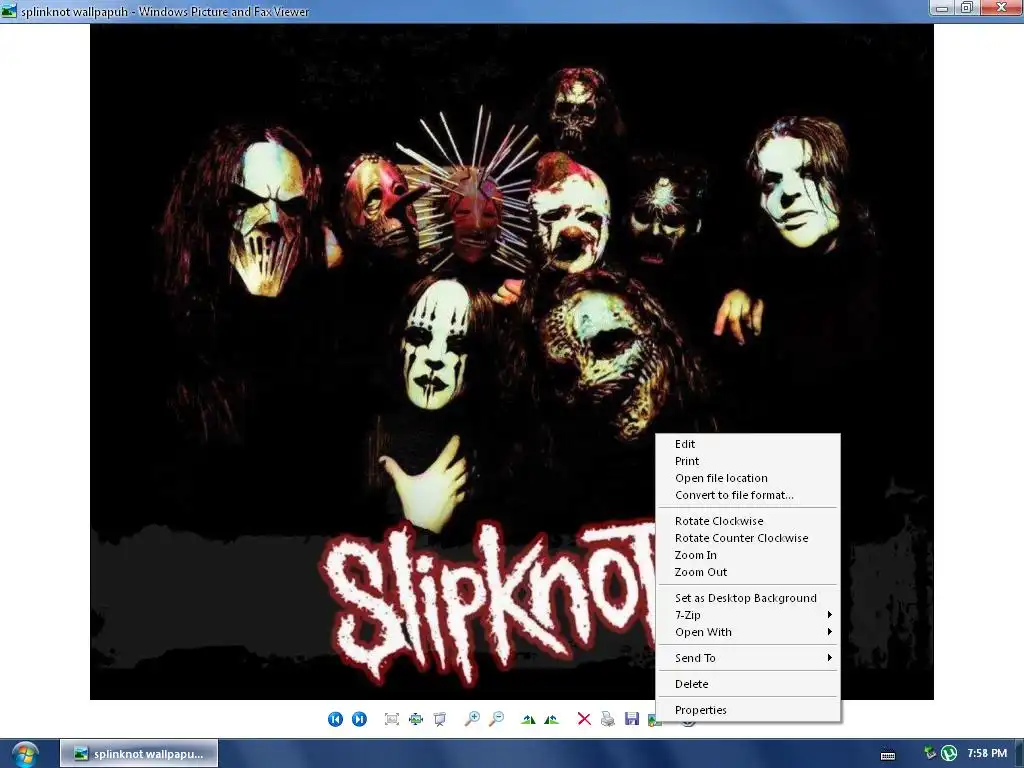Start the slide show

[440, 719]
